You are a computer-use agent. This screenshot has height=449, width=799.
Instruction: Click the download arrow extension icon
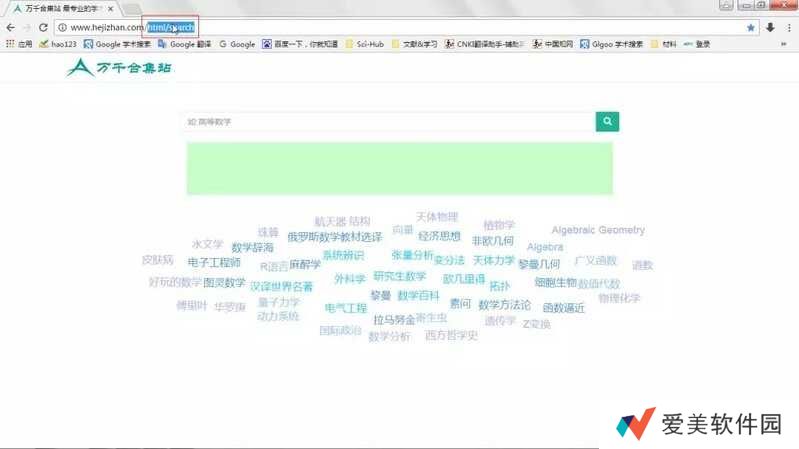coord(770,28)
